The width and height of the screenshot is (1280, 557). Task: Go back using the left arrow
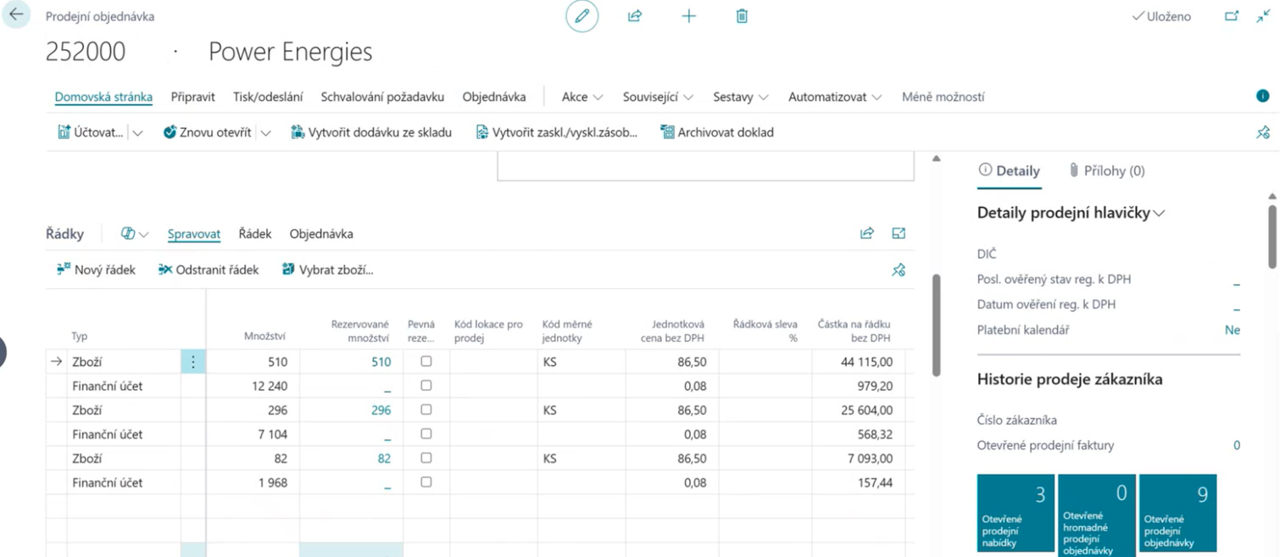[16, 16]
